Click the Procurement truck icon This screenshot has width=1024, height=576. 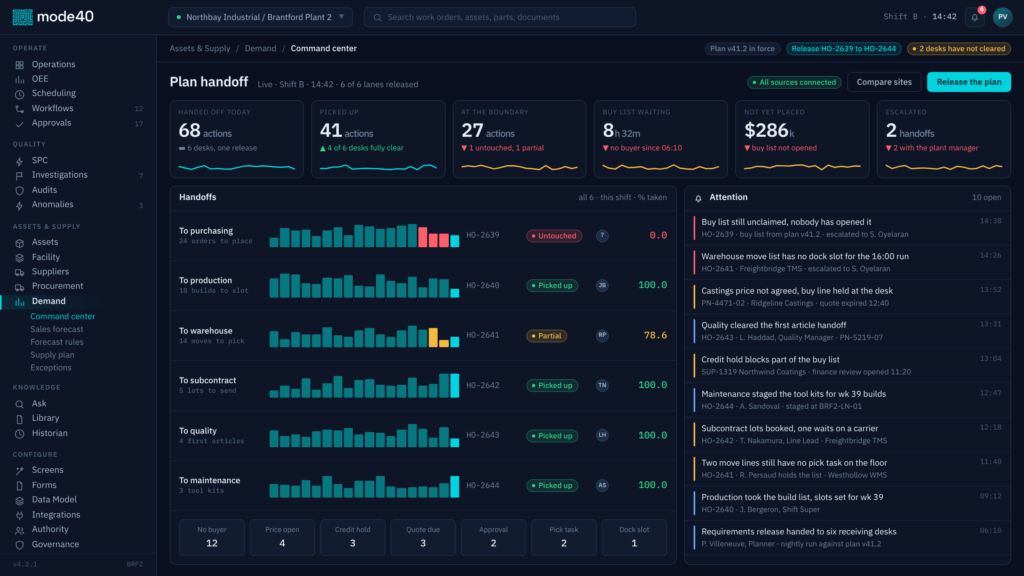coord(20,287)
